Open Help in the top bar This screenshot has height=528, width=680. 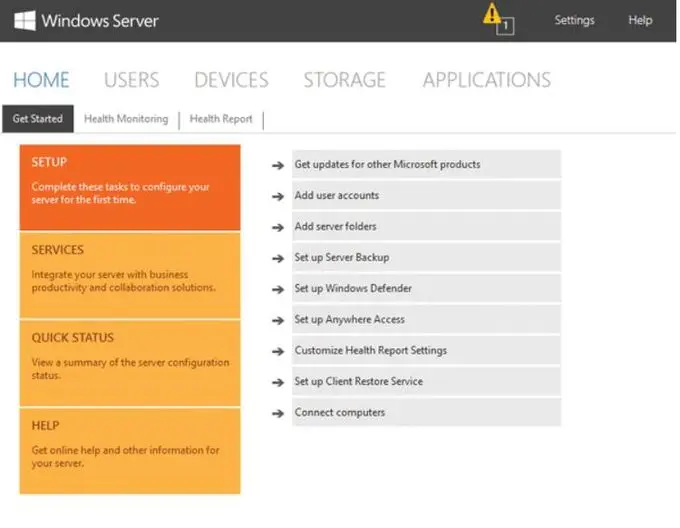(641, 20)
